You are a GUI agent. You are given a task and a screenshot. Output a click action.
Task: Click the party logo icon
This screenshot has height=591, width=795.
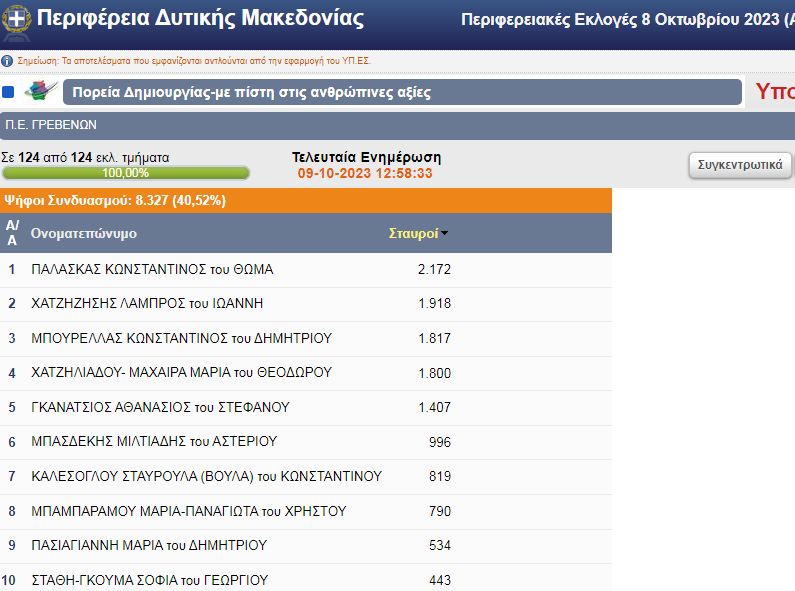coord(40,92)
